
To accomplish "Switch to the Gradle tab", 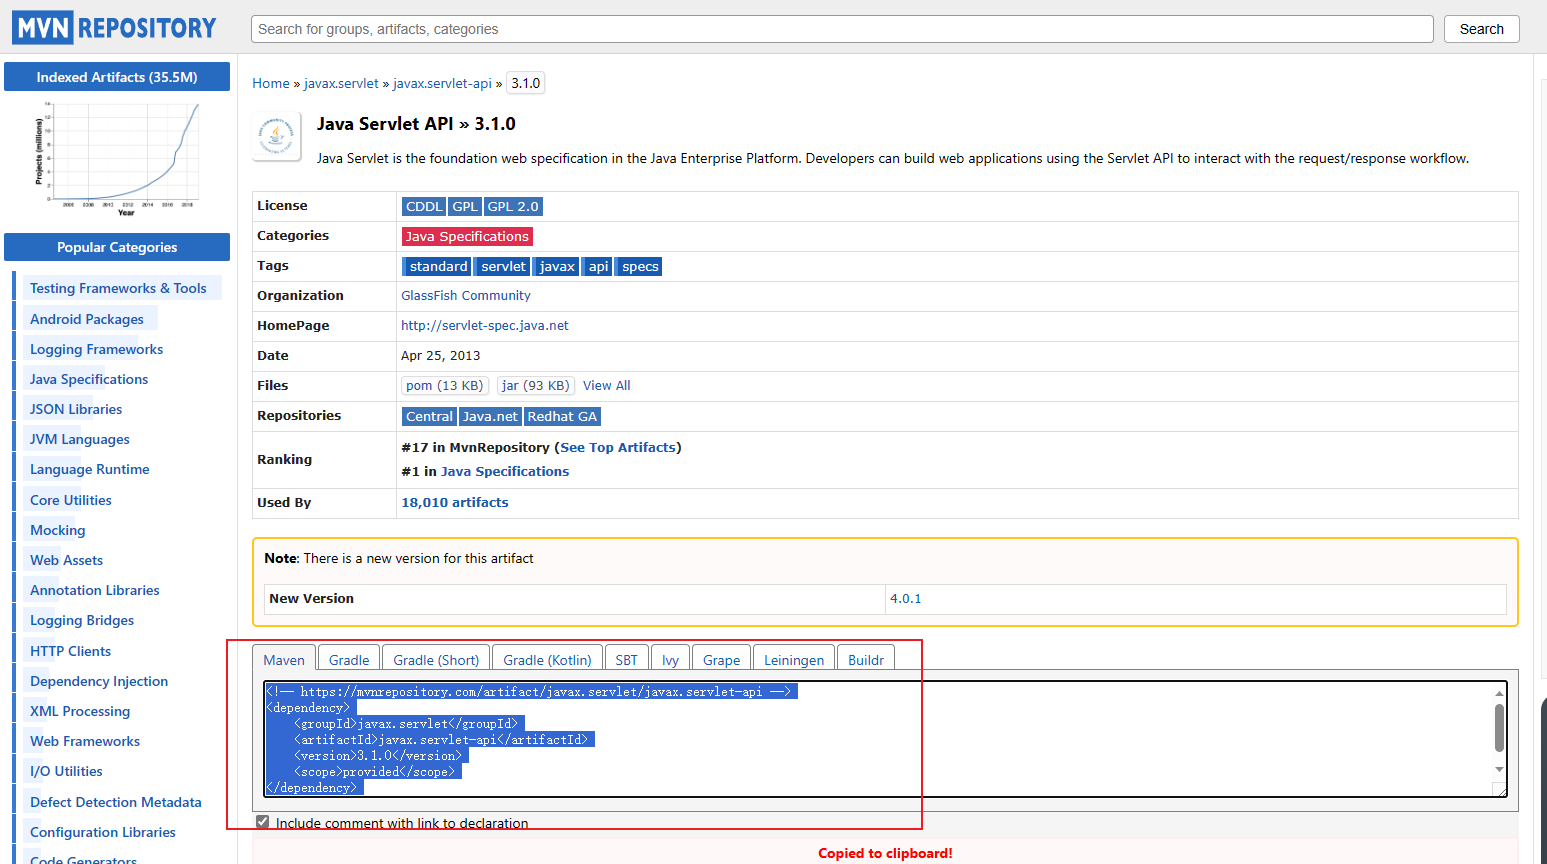I will 349,659.
